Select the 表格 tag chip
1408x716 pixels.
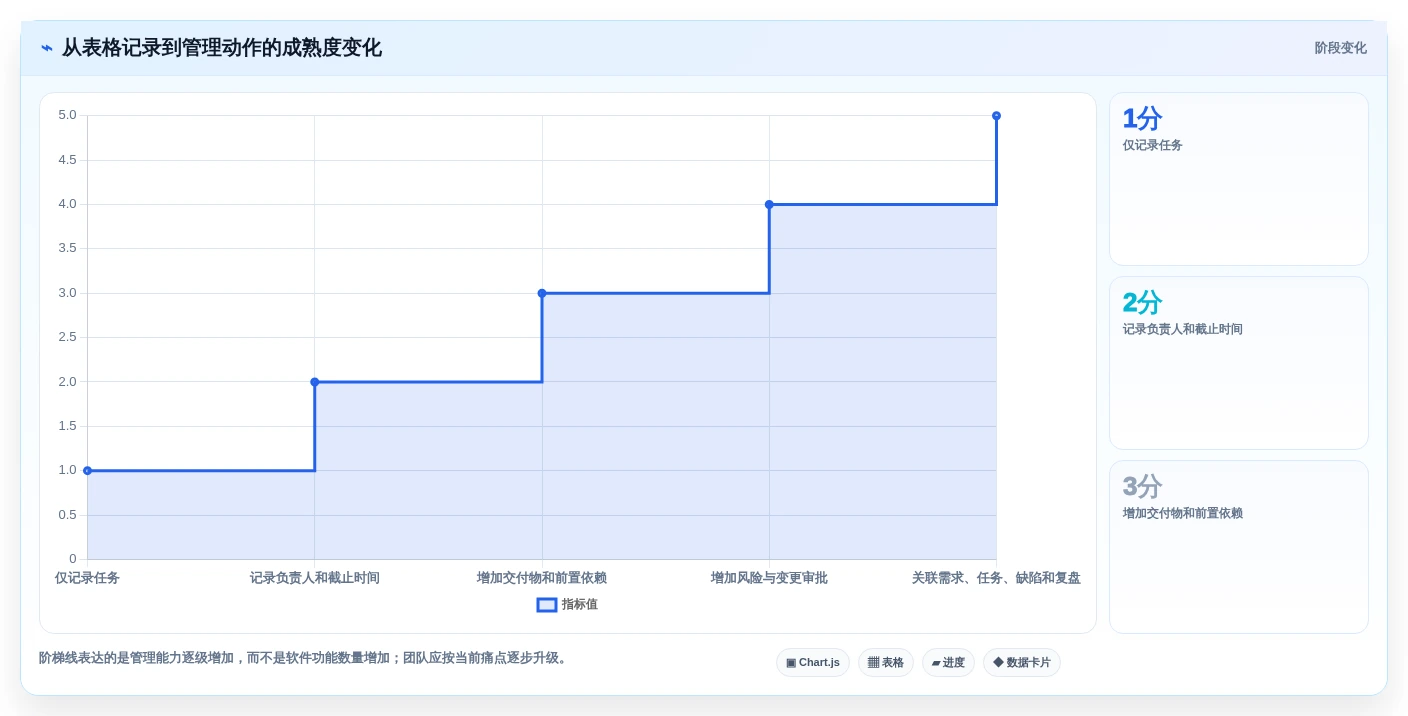pos(886,663)
